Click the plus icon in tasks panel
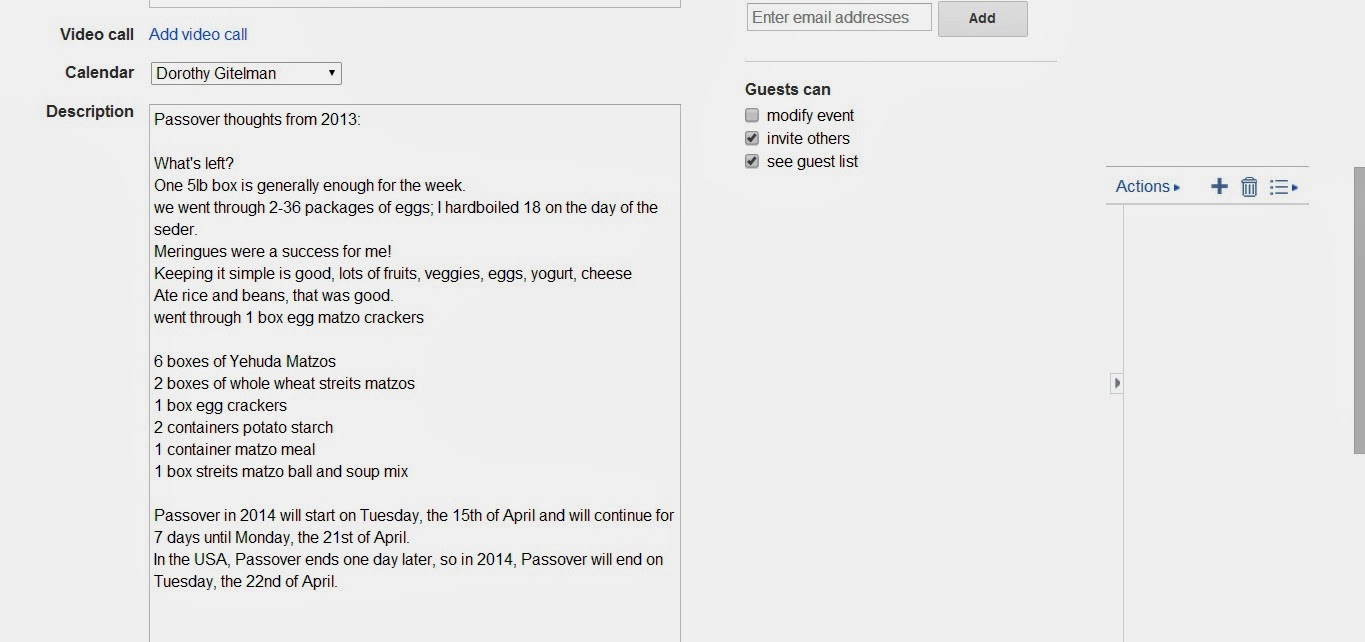 [1219, 186]
